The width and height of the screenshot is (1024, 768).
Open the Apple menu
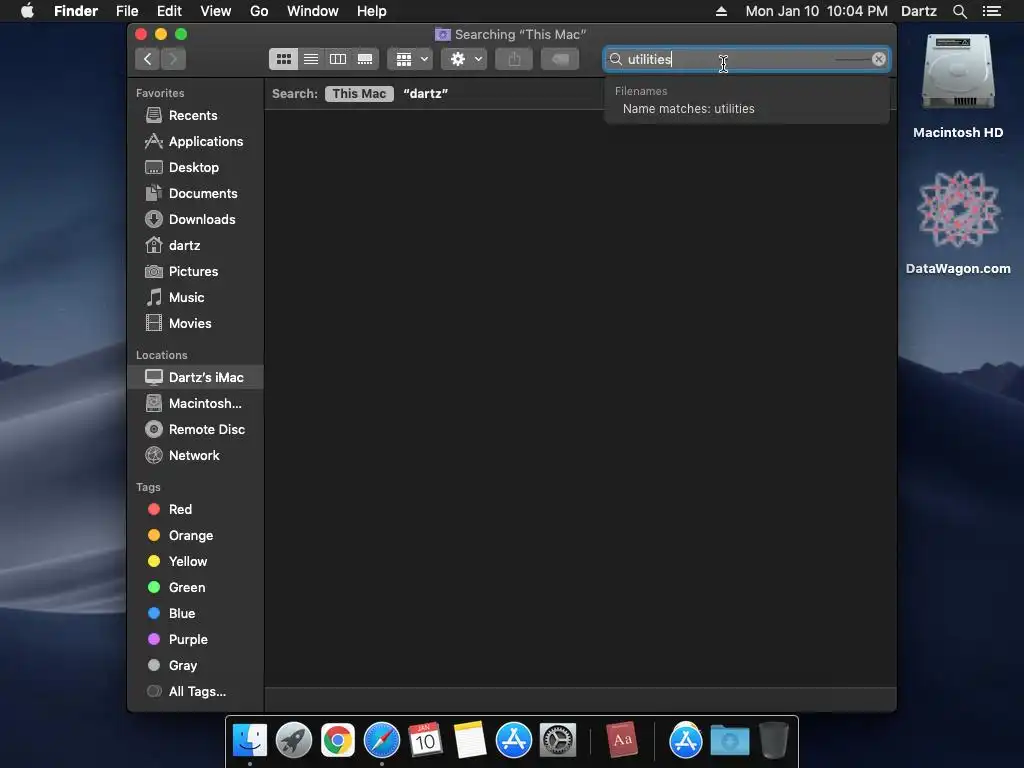pos(27,11)
